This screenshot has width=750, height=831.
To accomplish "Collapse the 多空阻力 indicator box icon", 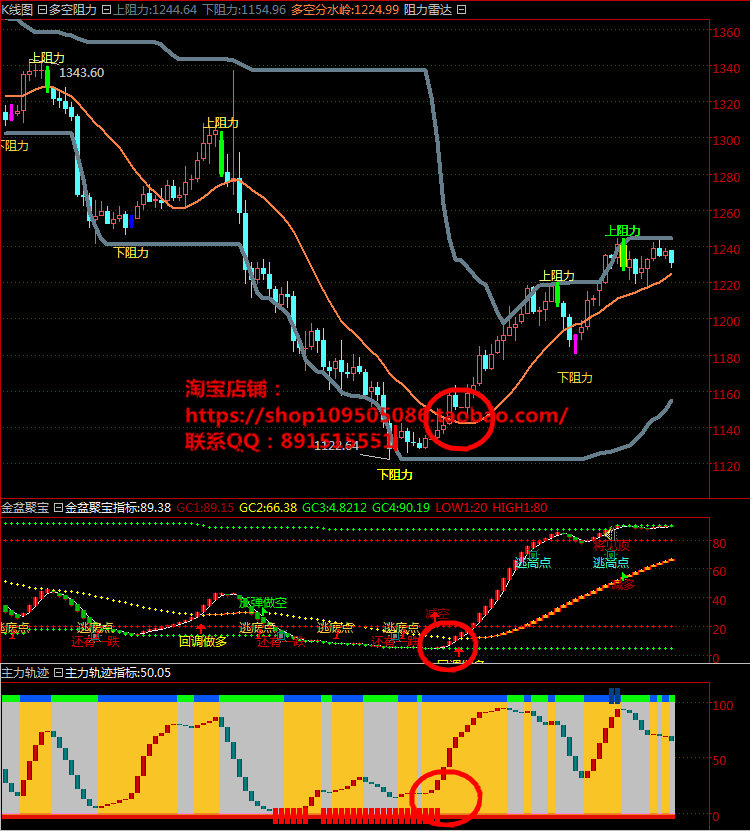I will [43, 9].
